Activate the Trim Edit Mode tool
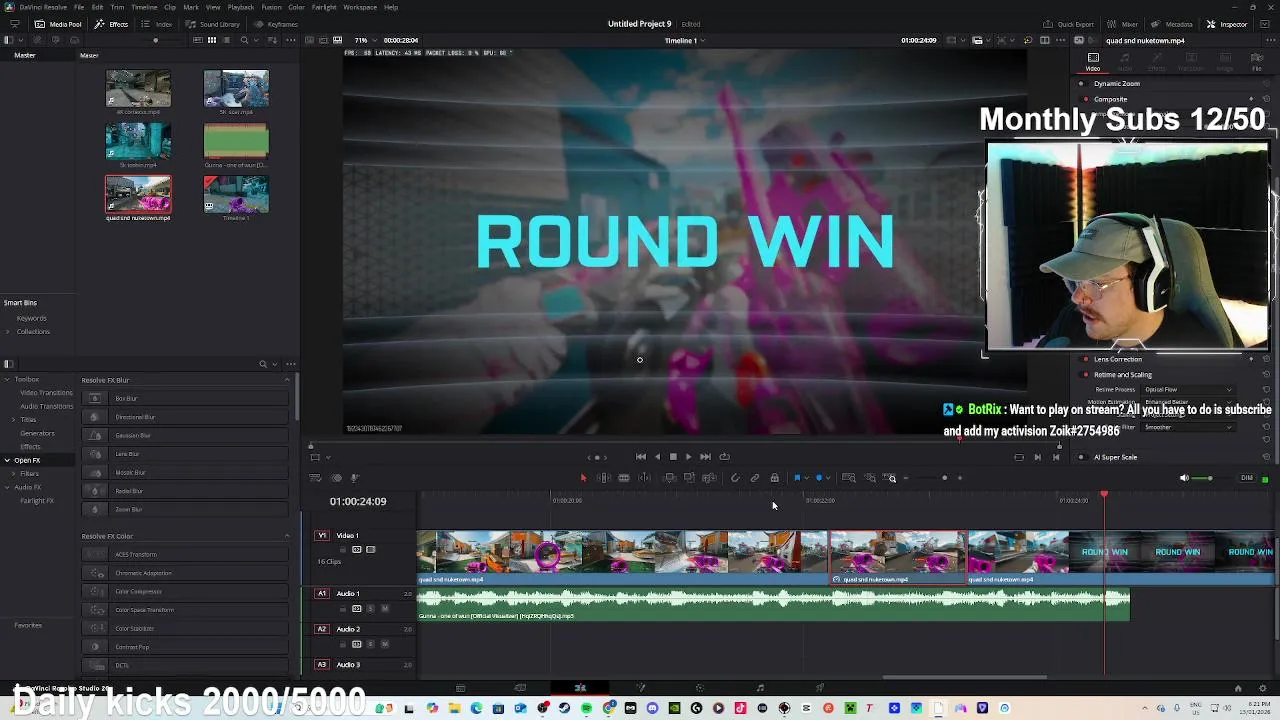 (604, 478)
